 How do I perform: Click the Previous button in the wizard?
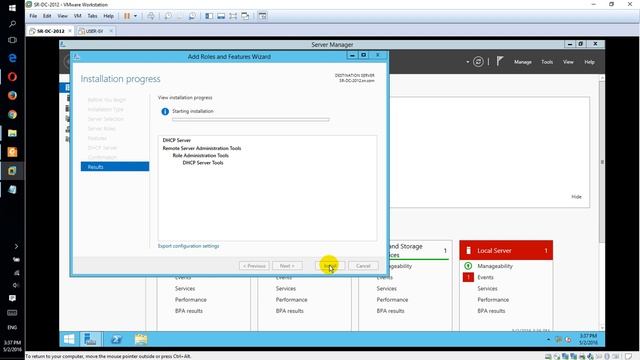pos(254,266)
